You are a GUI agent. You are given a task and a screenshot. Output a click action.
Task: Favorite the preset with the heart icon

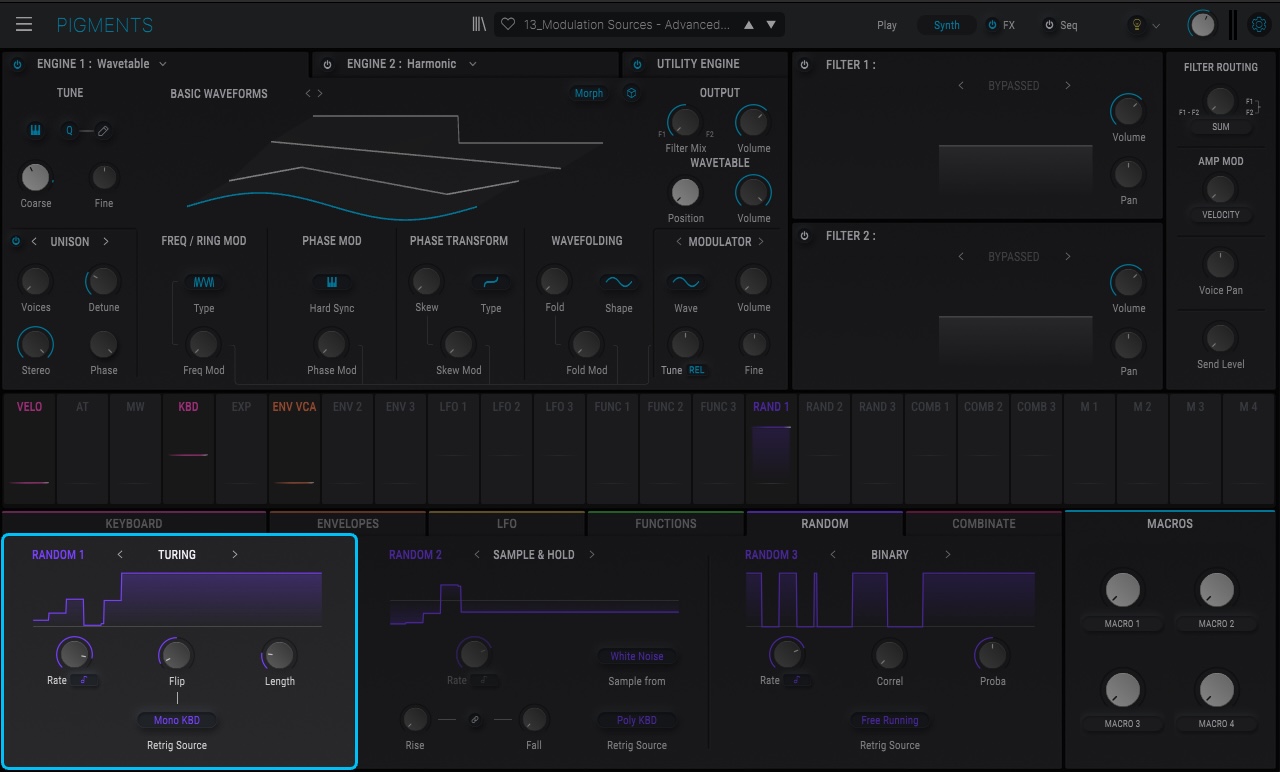508,25
